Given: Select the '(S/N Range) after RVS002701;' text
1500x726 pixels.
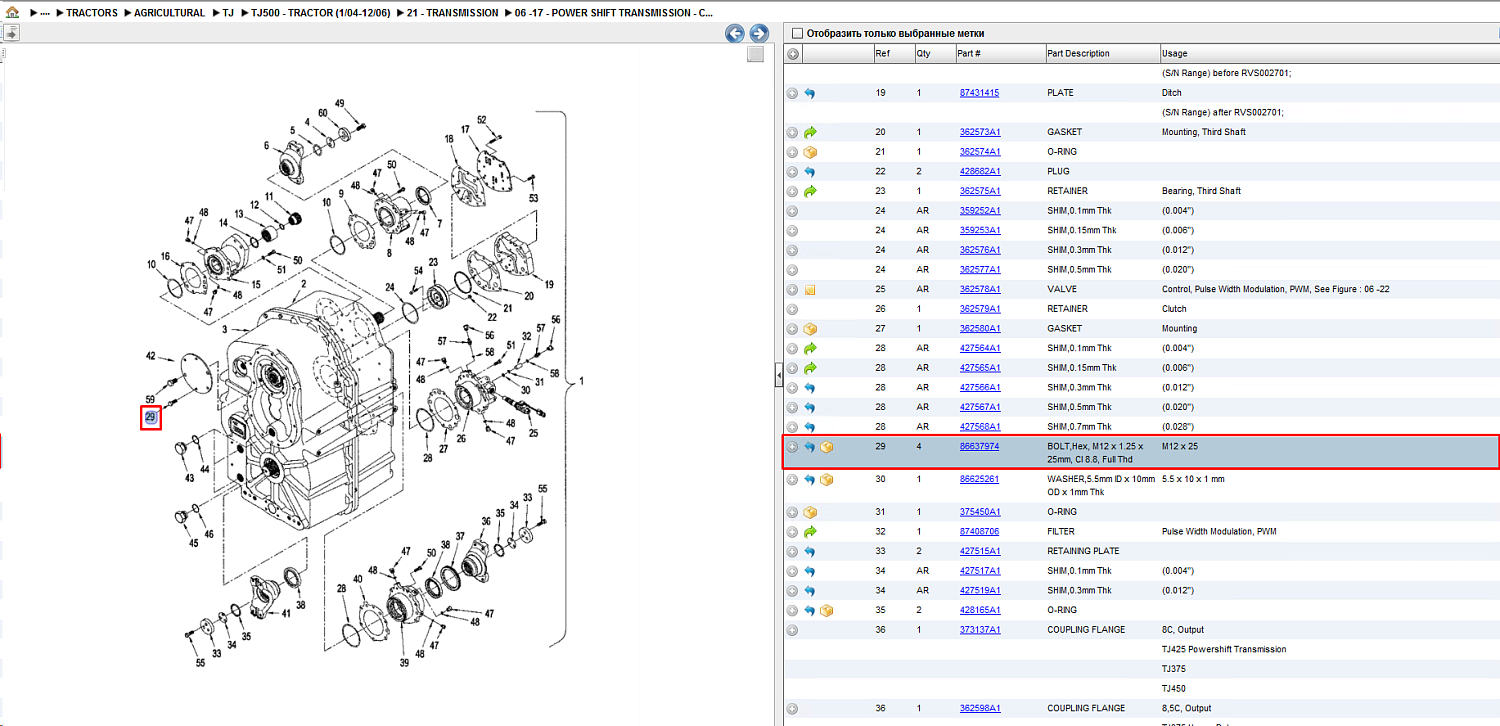Looking at the screenshot, I should 1223,113.
